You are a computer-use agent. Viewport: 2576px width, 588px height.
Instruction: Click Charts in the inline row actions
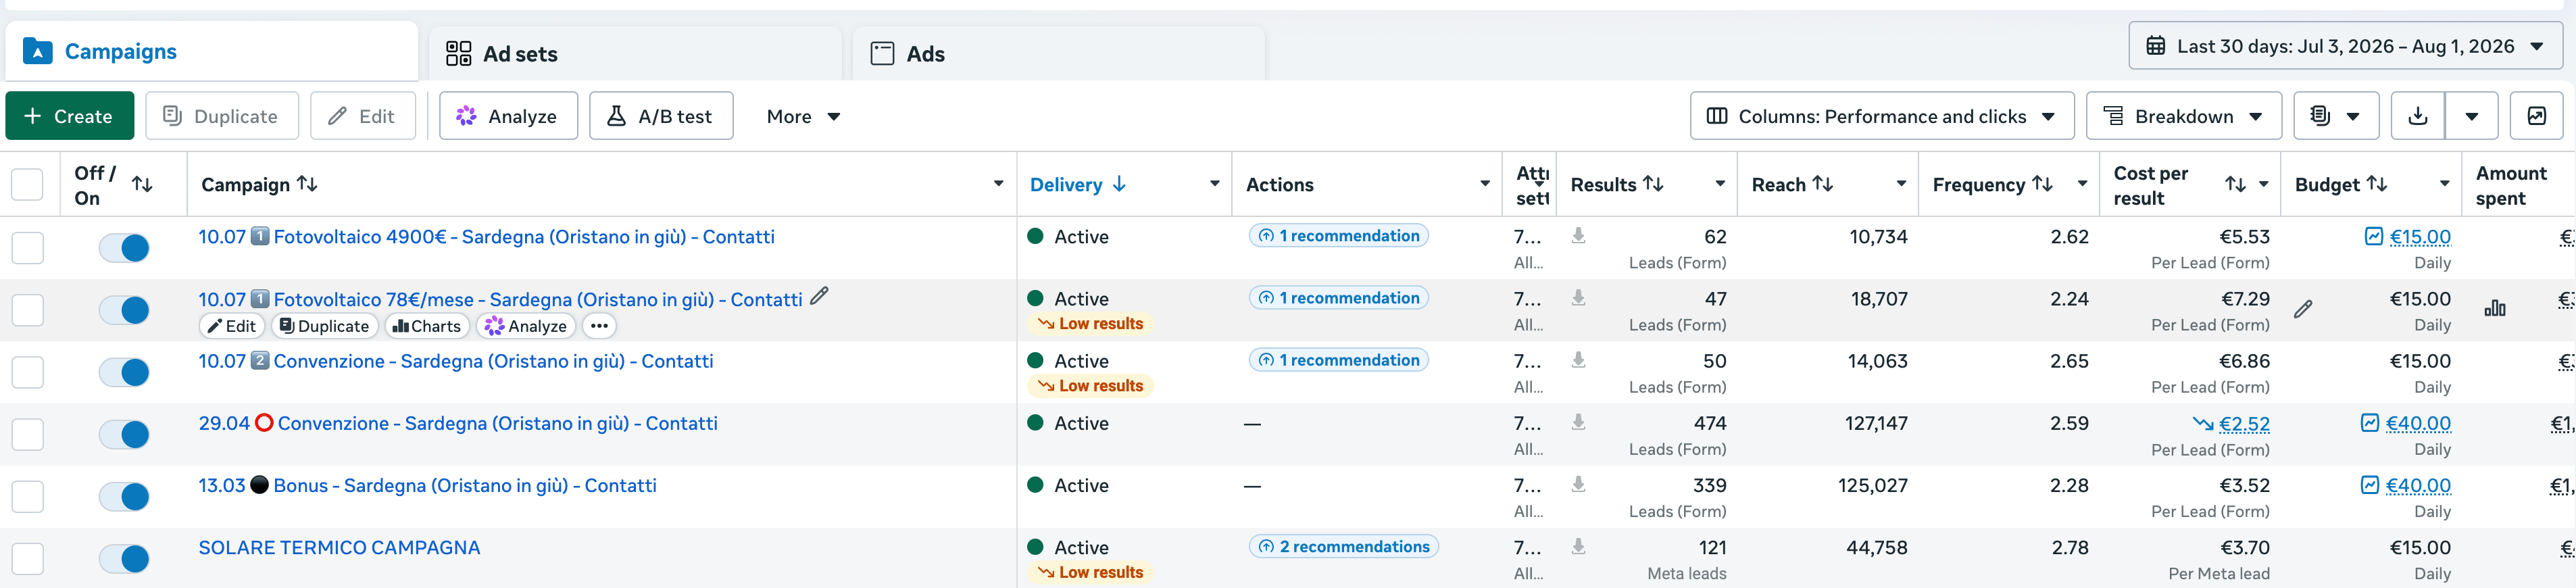pos(427,326)
